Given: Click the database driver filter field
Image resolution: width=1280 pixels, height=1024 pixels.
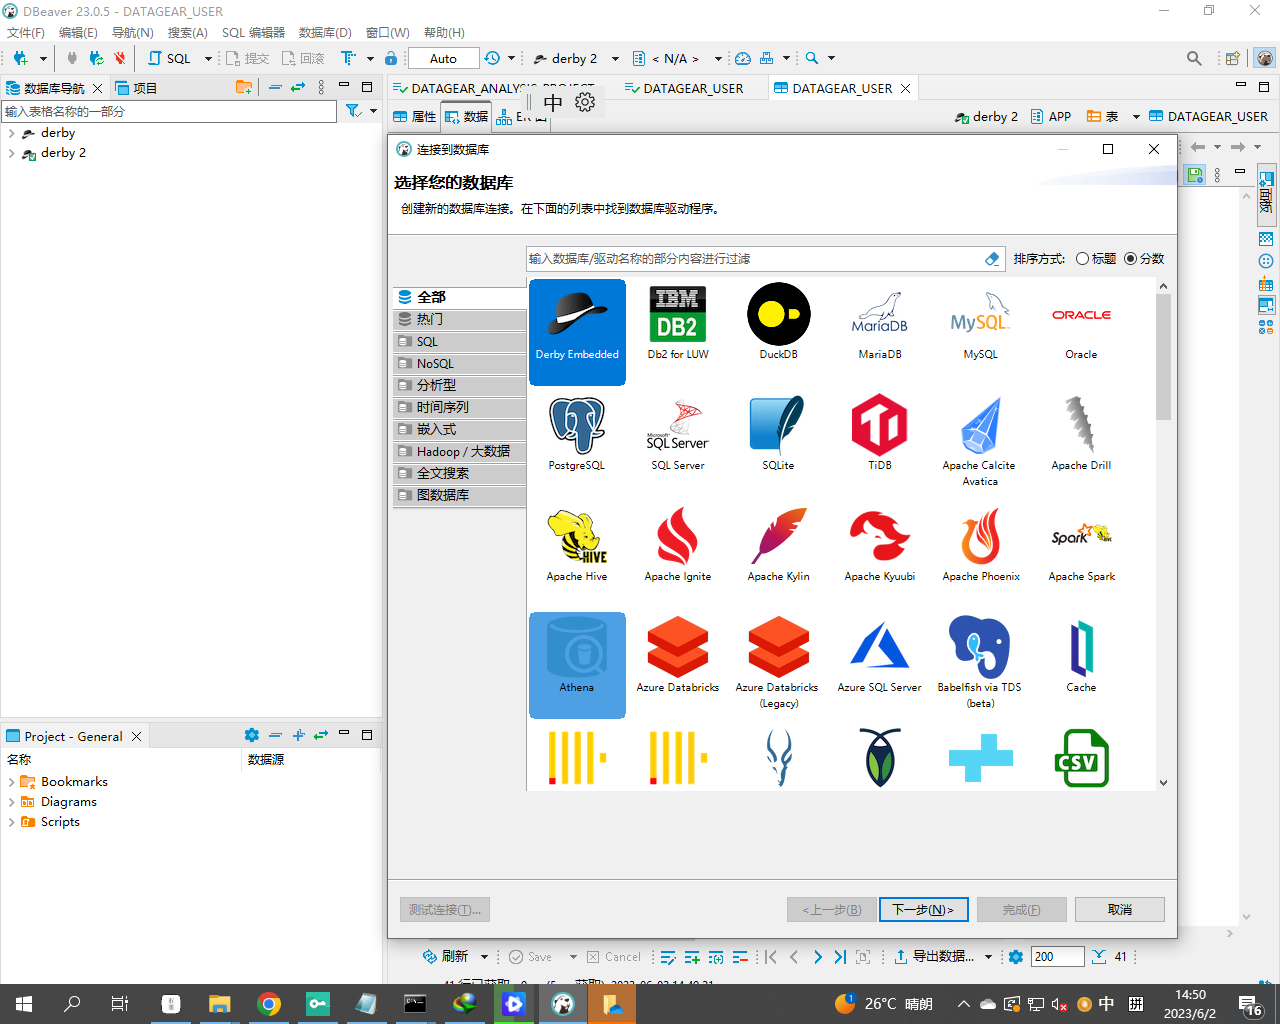Looking at the screenshot, I should tap(754, 259).
